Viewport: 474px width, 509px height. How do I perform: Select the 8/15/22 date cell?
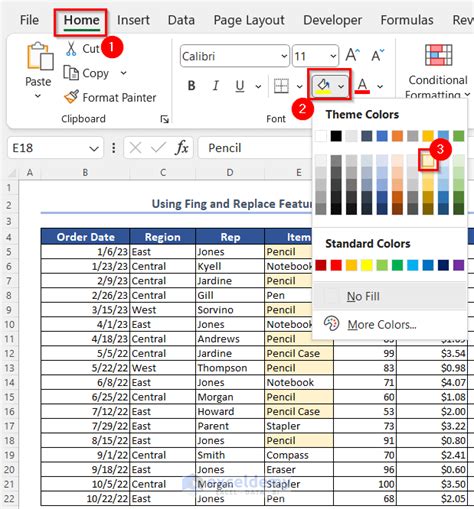85,440
